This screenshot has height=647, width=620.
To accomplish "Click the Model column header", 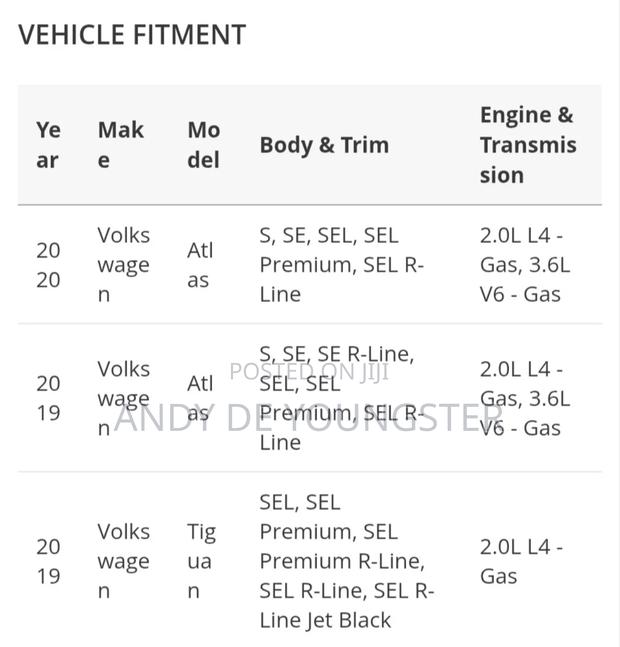I will [204, 145].
